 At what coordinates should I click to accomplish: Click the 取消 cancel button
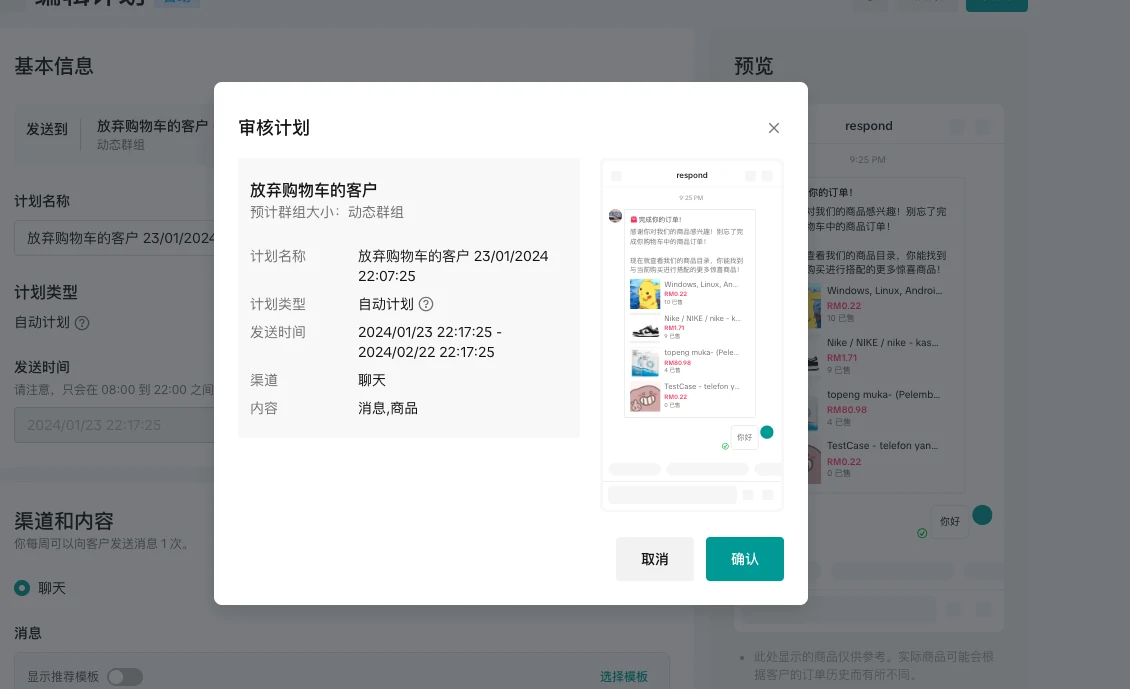tap(655, 559)
